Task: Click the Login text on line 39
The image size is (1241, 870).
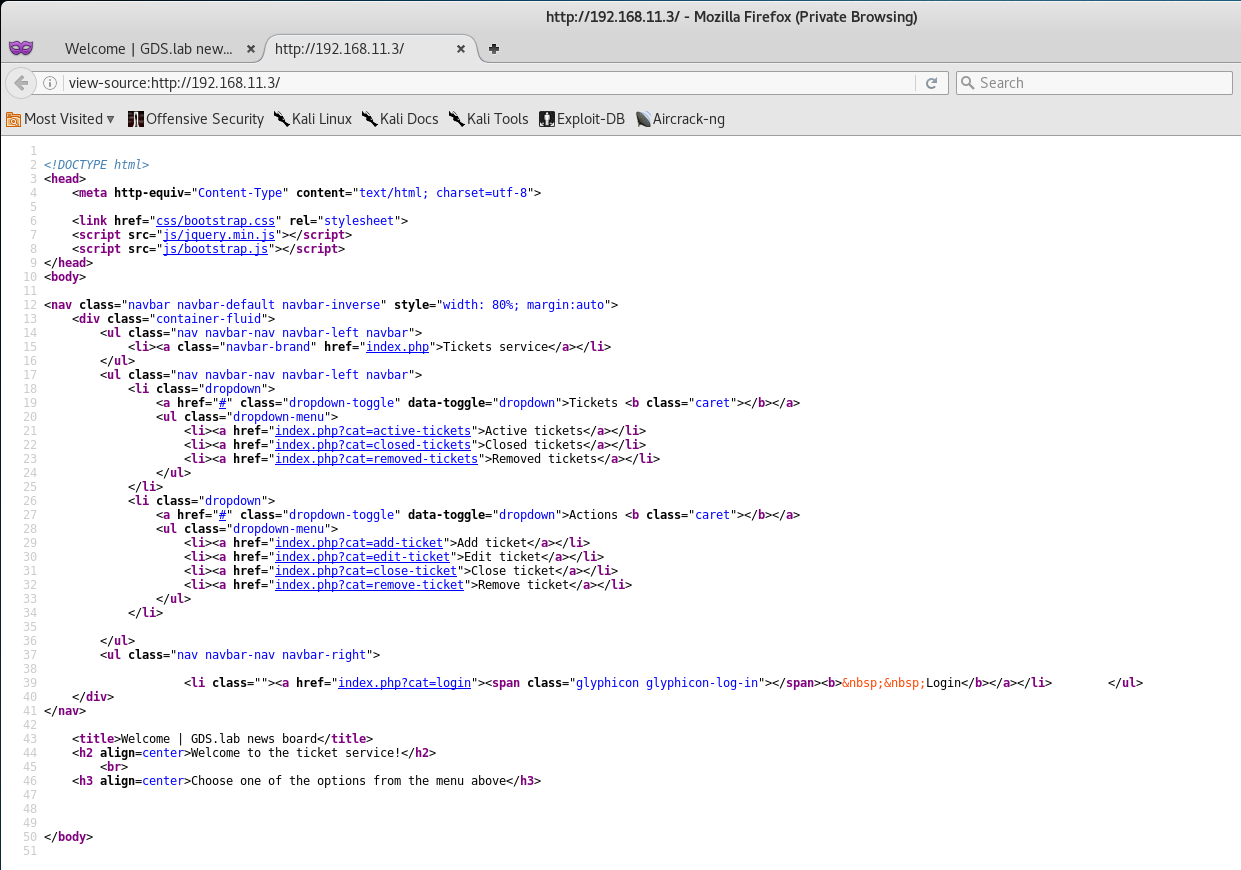Action: (943, 683)
